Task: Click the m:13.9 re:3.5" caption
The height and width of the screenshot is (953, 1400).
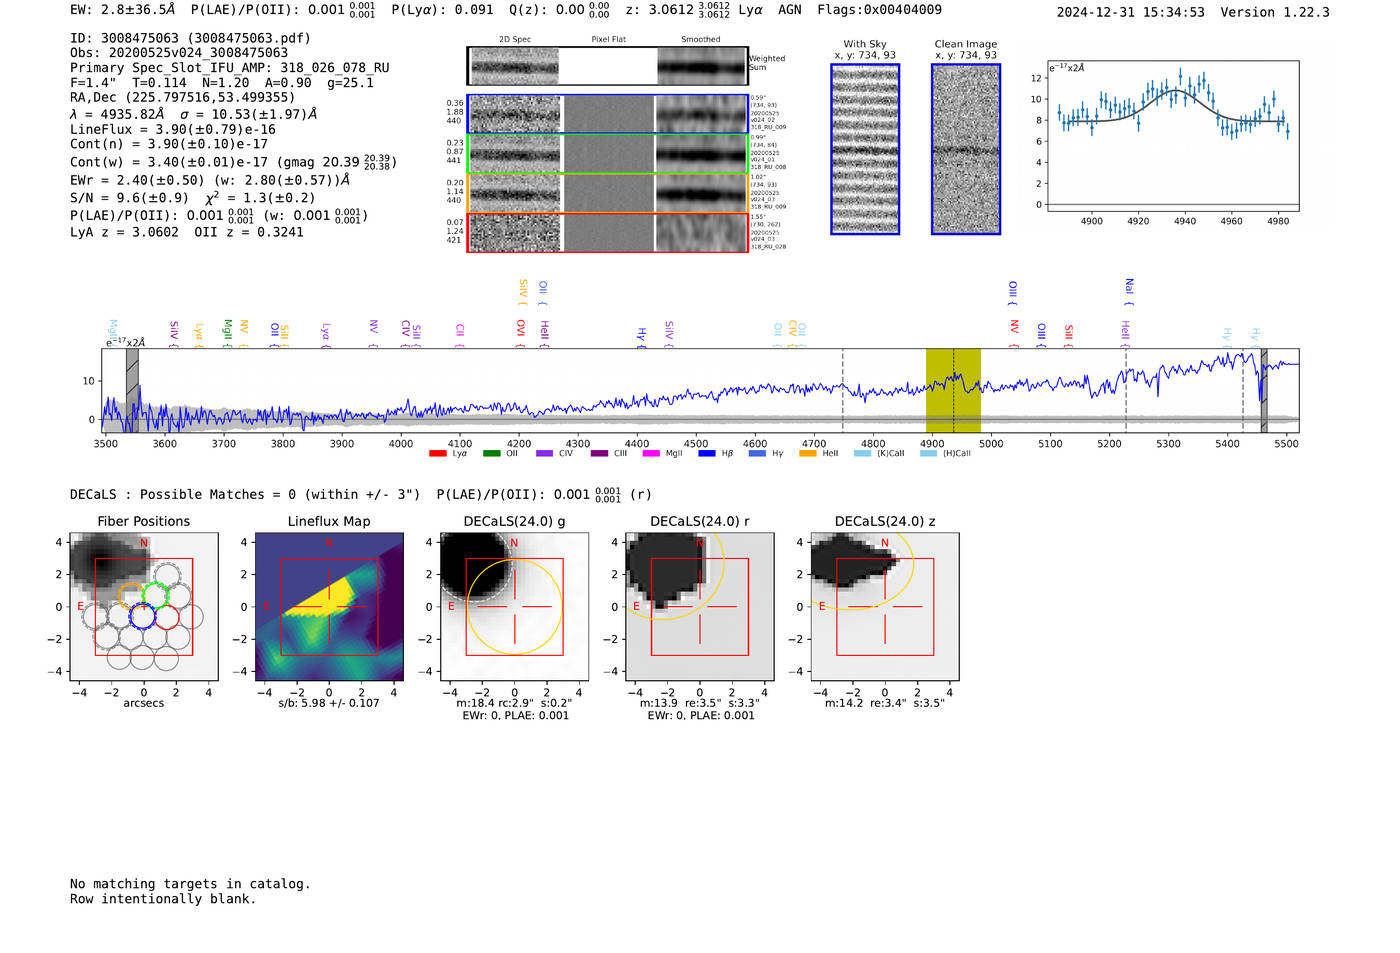Action: pyautogui.click(x=700, y=703)
